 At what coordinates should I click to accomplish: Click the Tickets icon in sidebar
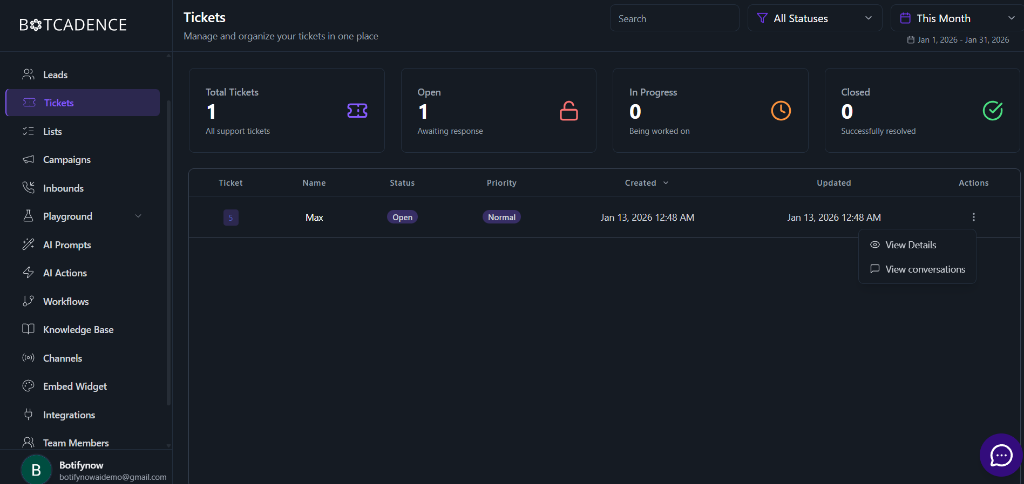[x=28, y=103]
